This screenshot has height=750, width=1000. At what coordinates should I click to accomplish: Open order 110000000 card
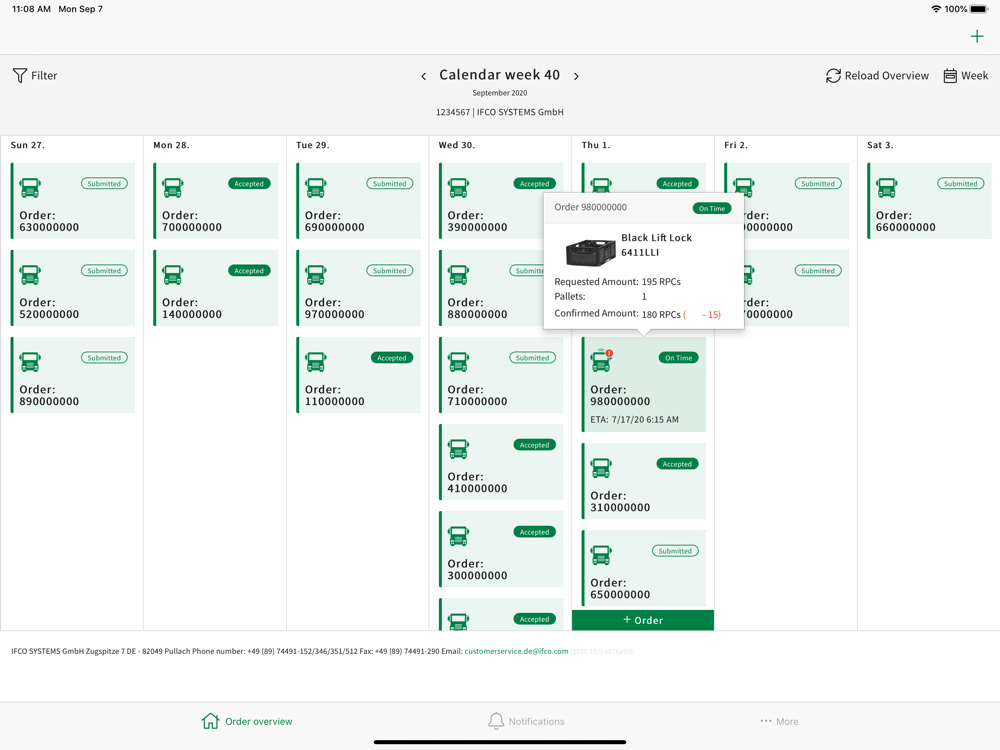point(358,375)
